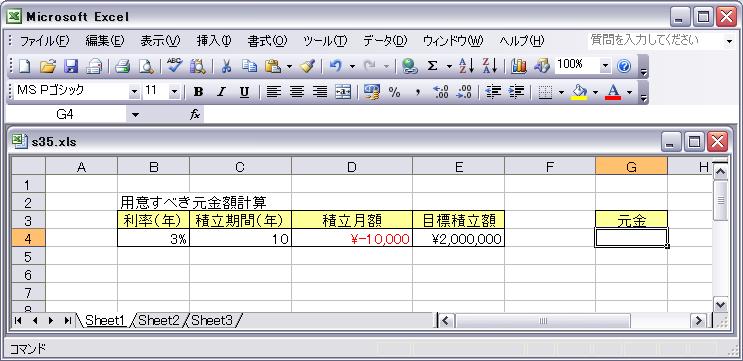This screenshot has height=361, width=743.
Task: Open the 書式(O) menu
Action: point(267,41)
